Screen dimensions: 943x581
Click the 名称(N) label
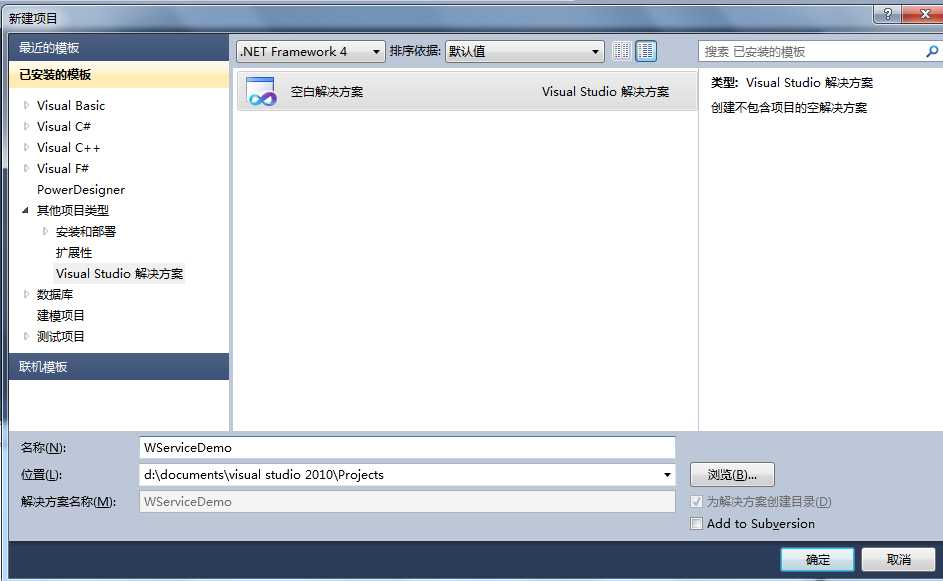(x=43, y=447)
